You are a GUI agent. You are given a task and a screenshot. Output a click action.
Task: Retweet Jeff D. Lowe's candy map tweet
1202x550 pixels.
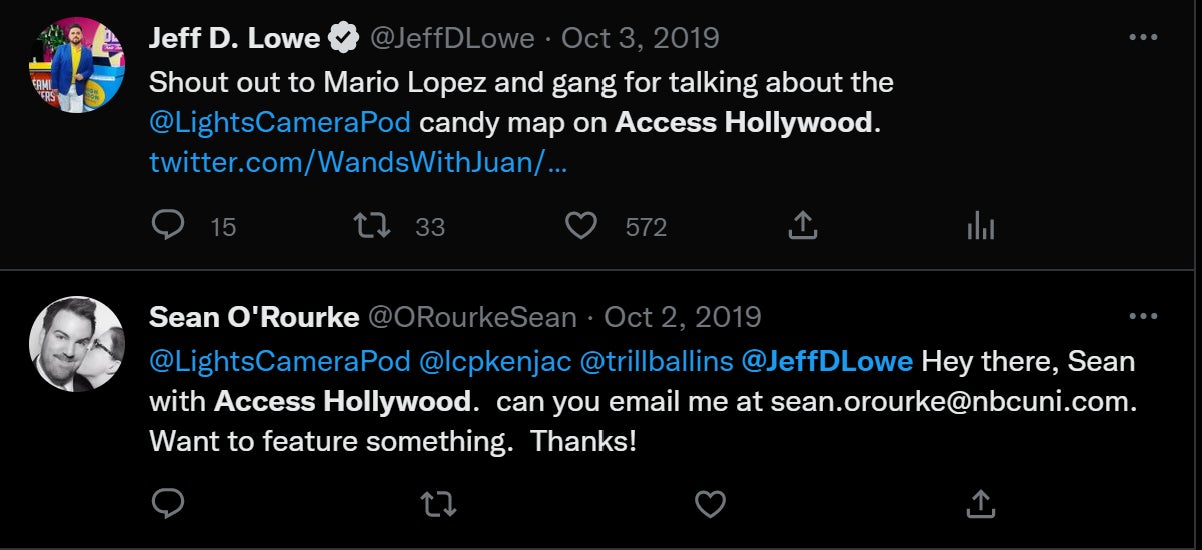(373, 227)
